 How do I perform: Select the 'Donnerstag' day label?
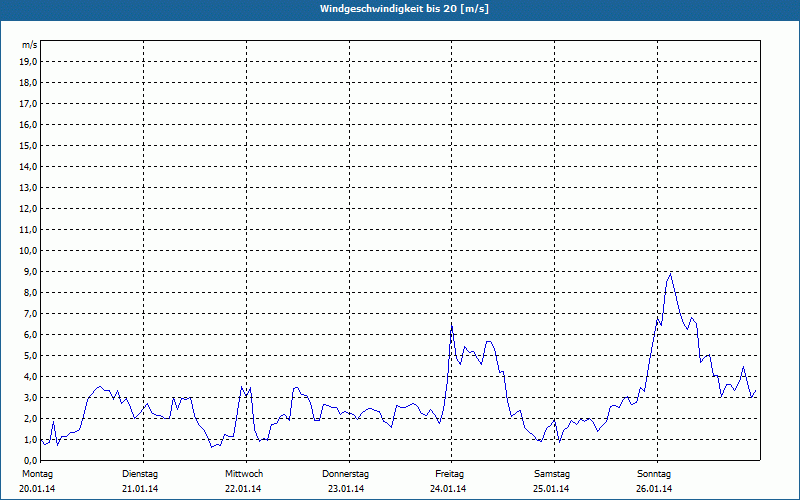coord(345,474)
